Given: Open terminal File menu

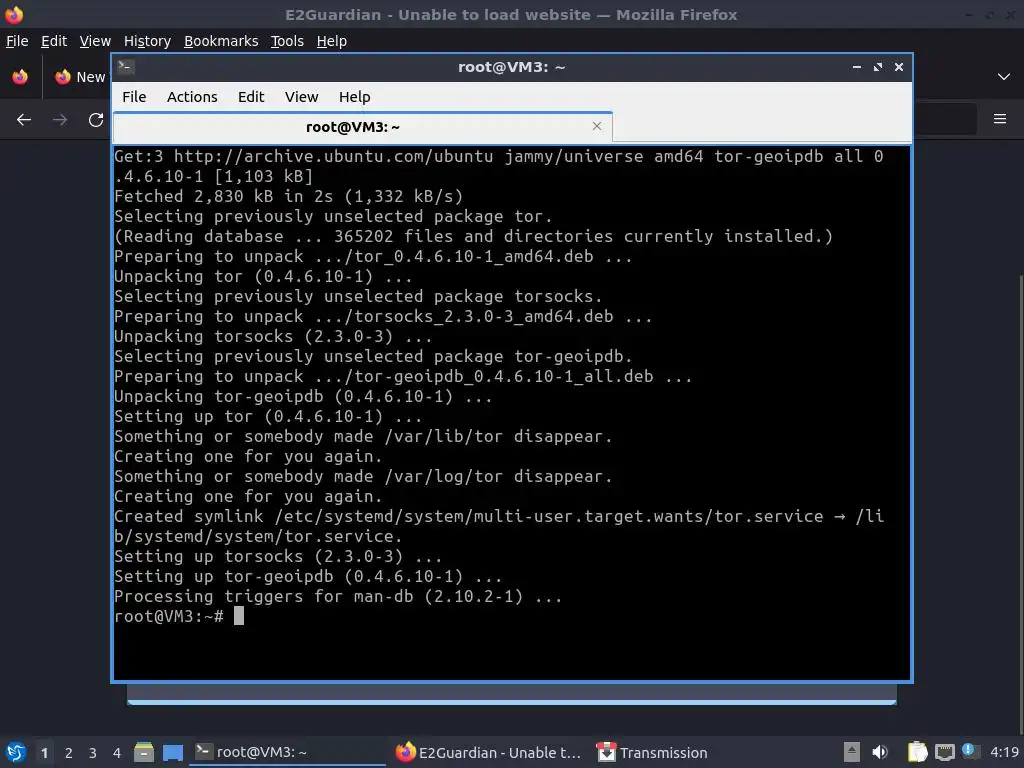Looking at the screenshot, I should coord(134,97).
